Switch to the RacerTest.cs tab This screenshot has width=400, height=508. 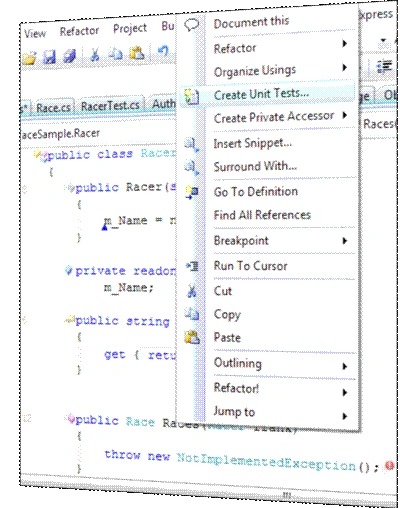point(110,106)
